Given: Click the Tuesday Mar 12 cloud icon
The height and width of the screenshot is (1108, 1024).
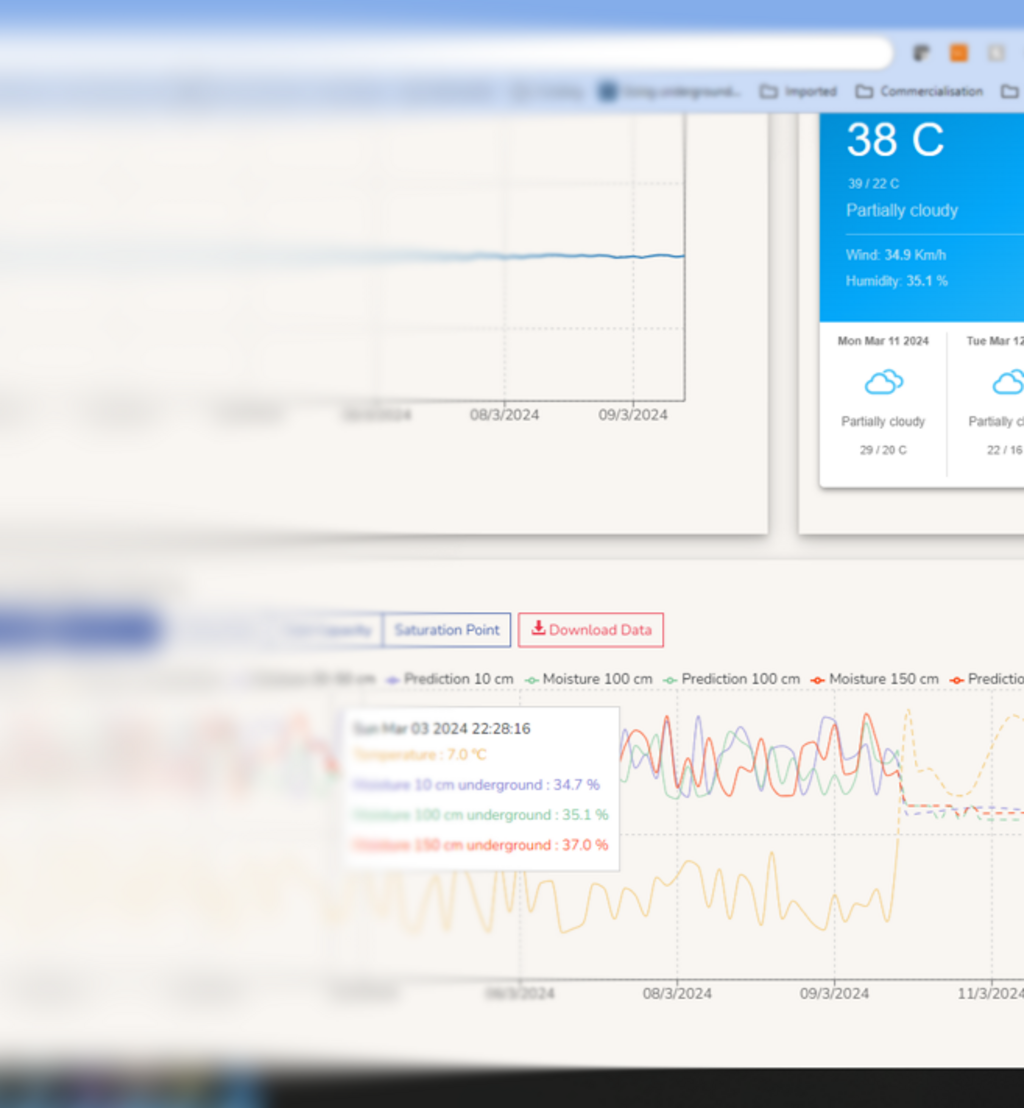Looking at the screenshot, I should (x=1008, y=382).
